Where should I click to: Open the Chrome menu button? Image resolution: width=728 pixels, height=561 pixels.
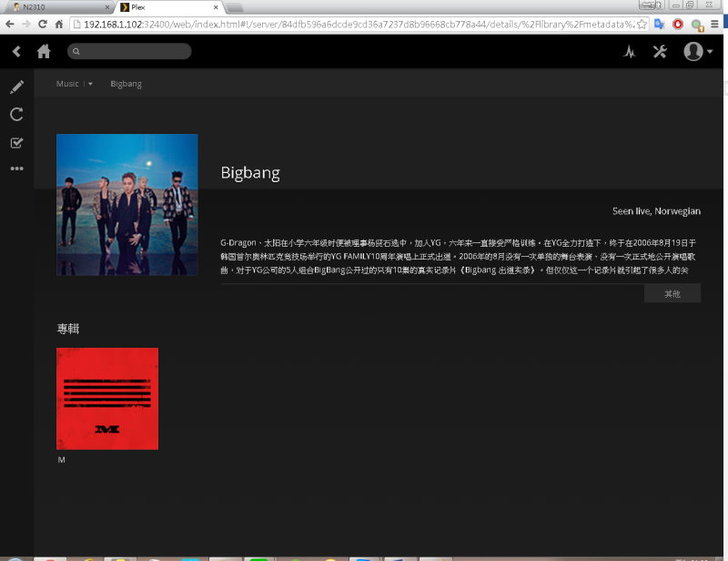[x=716, y=23]
